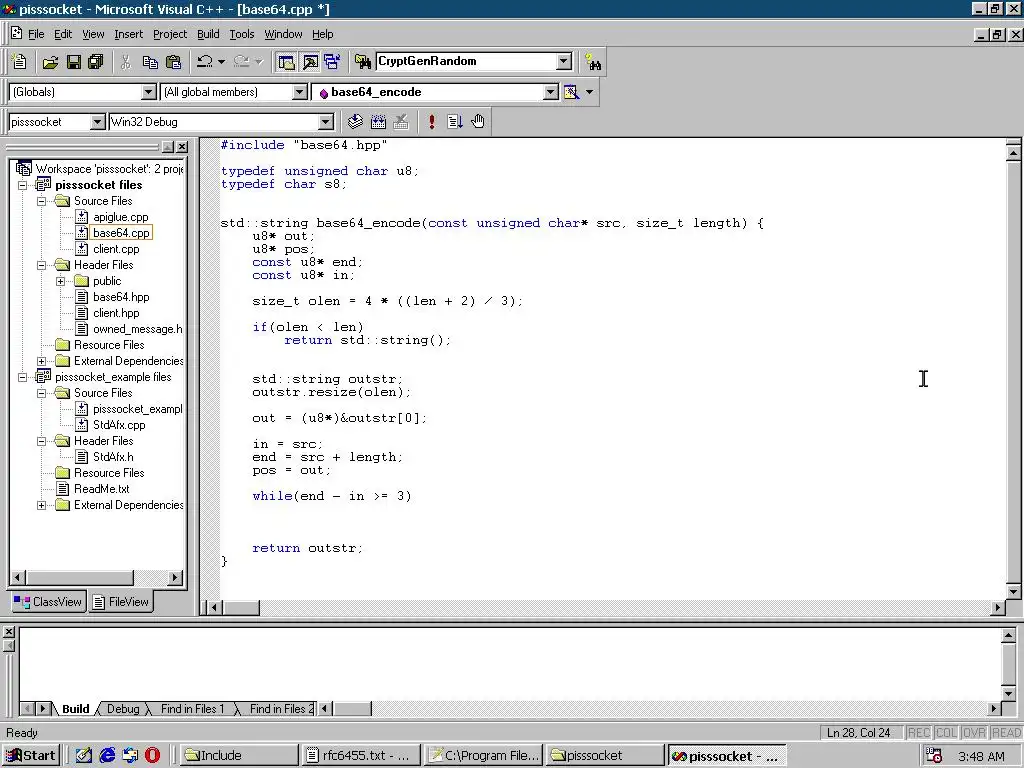Toggle the Output pane button

coord(310,62)
